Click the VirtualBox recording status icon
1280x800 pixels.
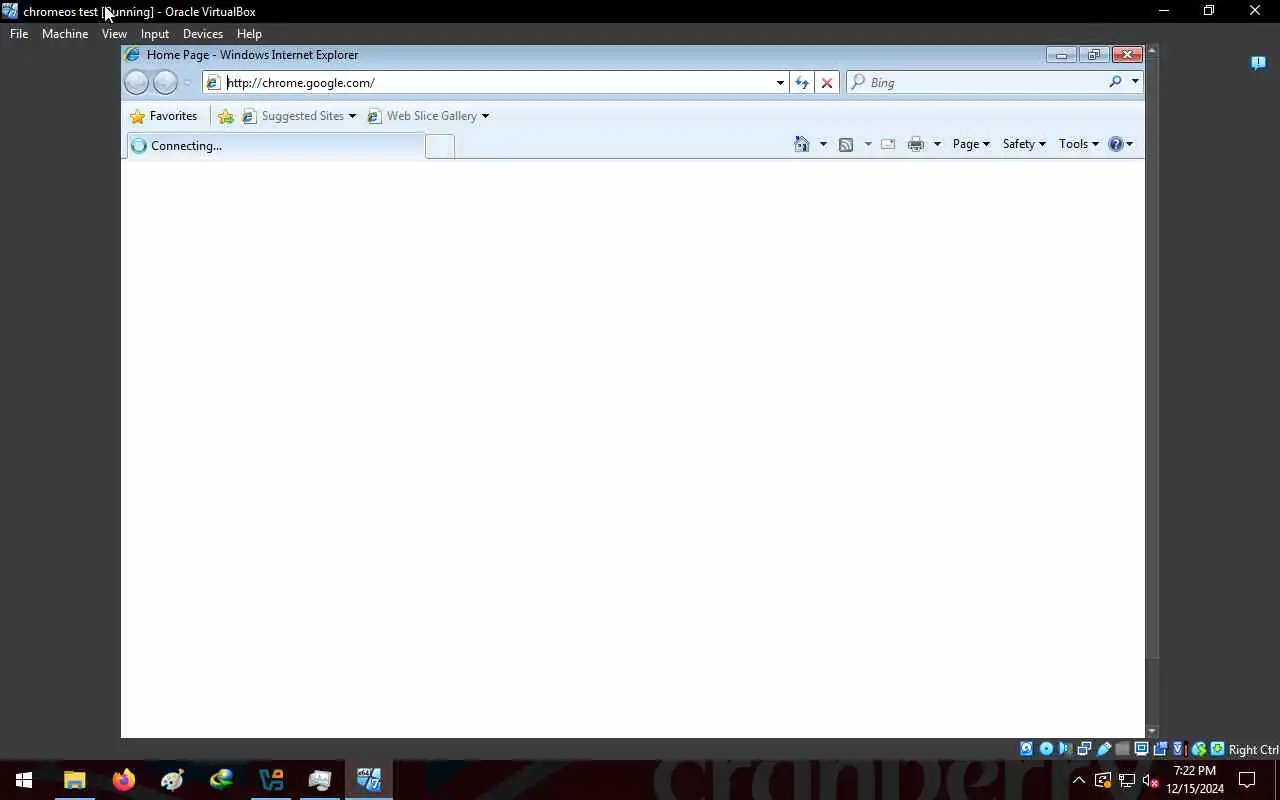pos(1160,749)
